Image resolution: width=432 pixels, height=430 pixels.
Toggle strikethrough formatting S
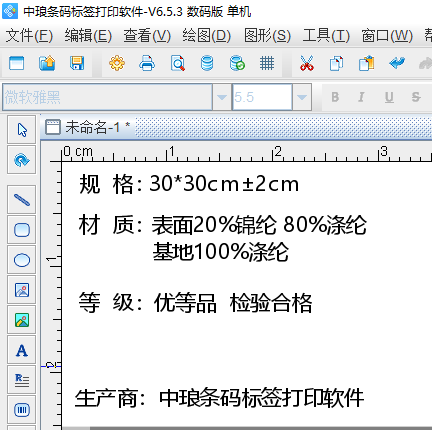coord(416,97)
